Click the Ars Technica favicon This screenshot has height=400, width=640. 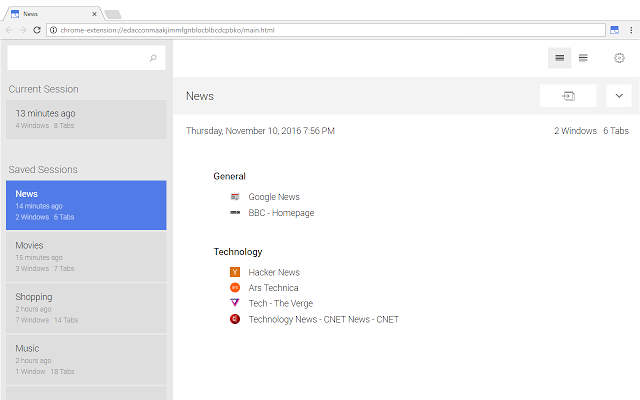pyautogui.click(x=235, y=288)
